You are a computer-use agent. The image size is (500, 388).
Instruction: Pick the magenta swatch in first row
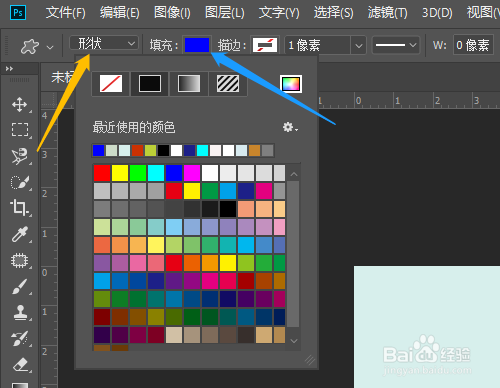[x=192, y=173]
